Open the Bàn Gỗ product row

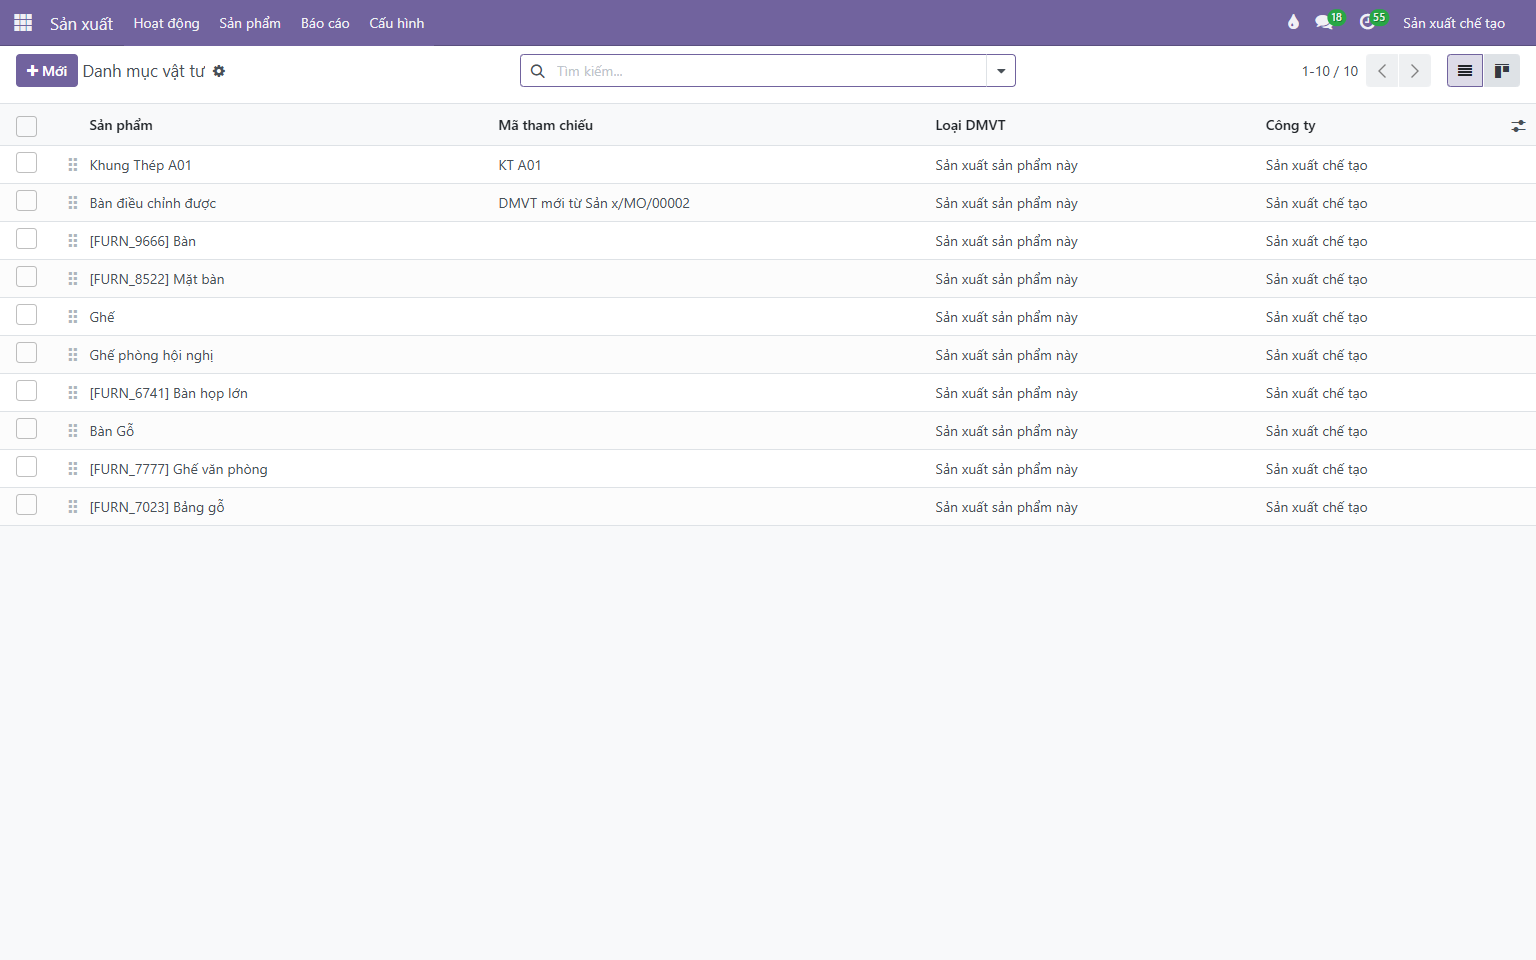pos(112,431)
